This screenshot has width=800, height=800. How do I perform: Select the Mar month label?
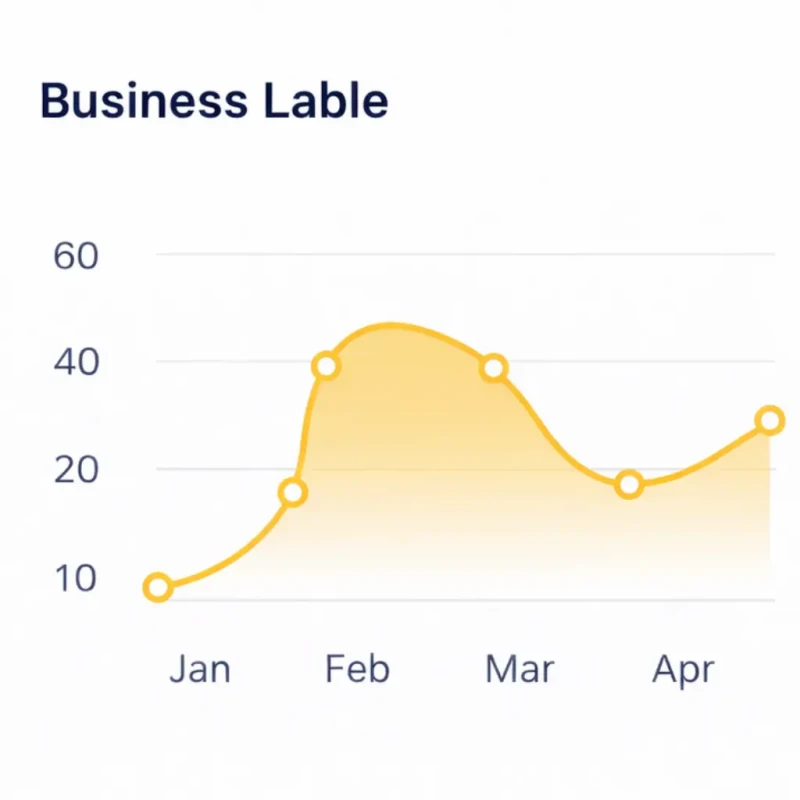(x=519, y=669)
